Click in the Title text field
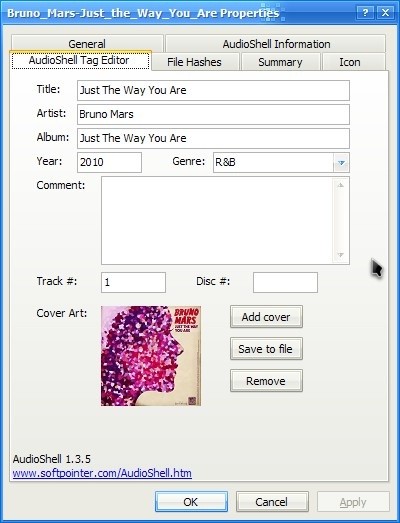Image resolution: width=400 pixels, height=523 pixels. tap(213, 90)
